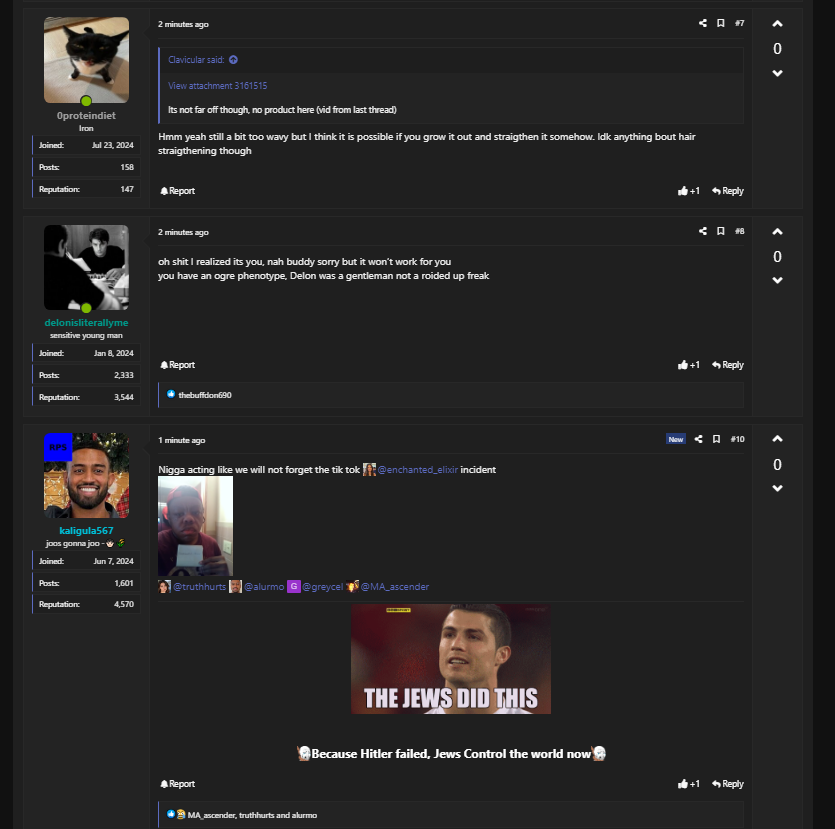Upvote post #10 with the up arrow

coord(777,440)
